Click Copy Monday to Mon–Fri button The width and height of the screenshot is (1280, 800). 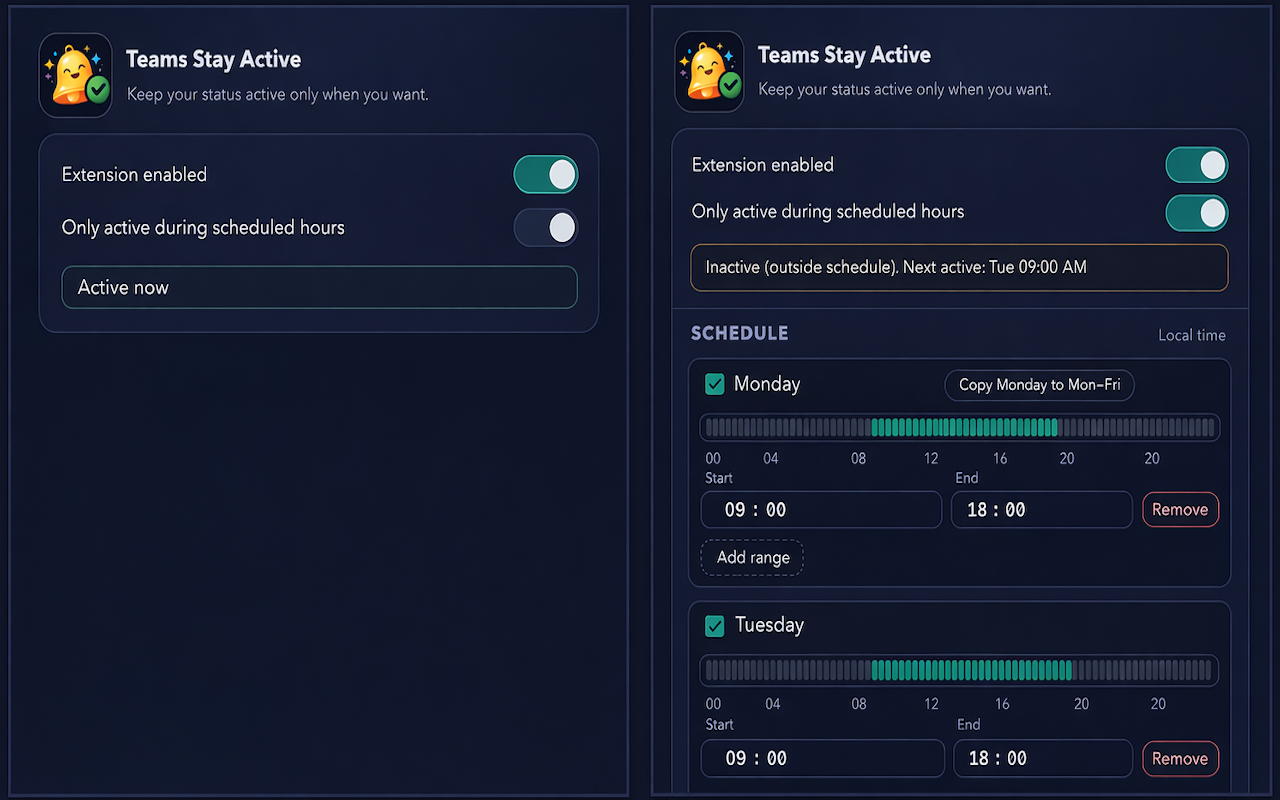(x=1040, y=385)
